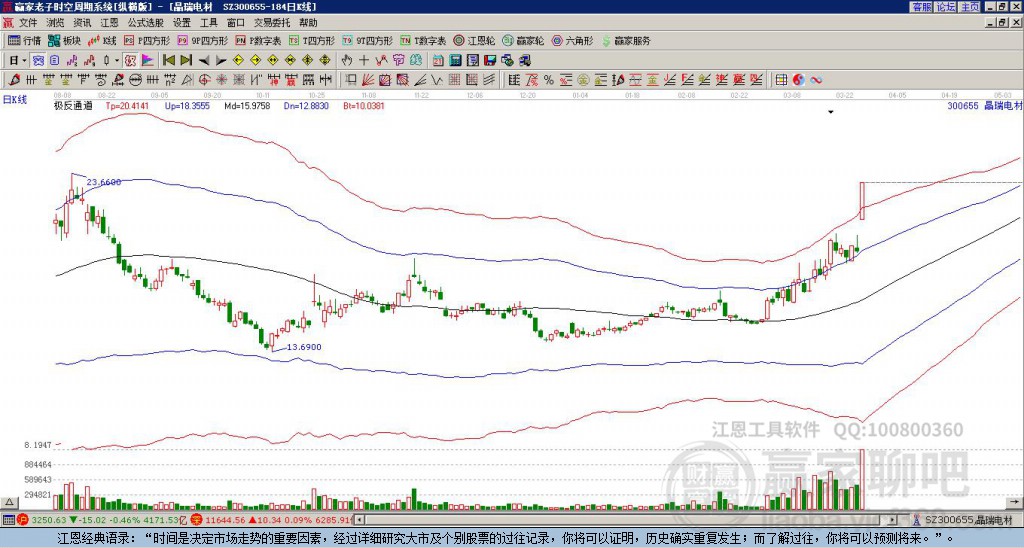Click the 板块 toolbar button

(65, 40)
